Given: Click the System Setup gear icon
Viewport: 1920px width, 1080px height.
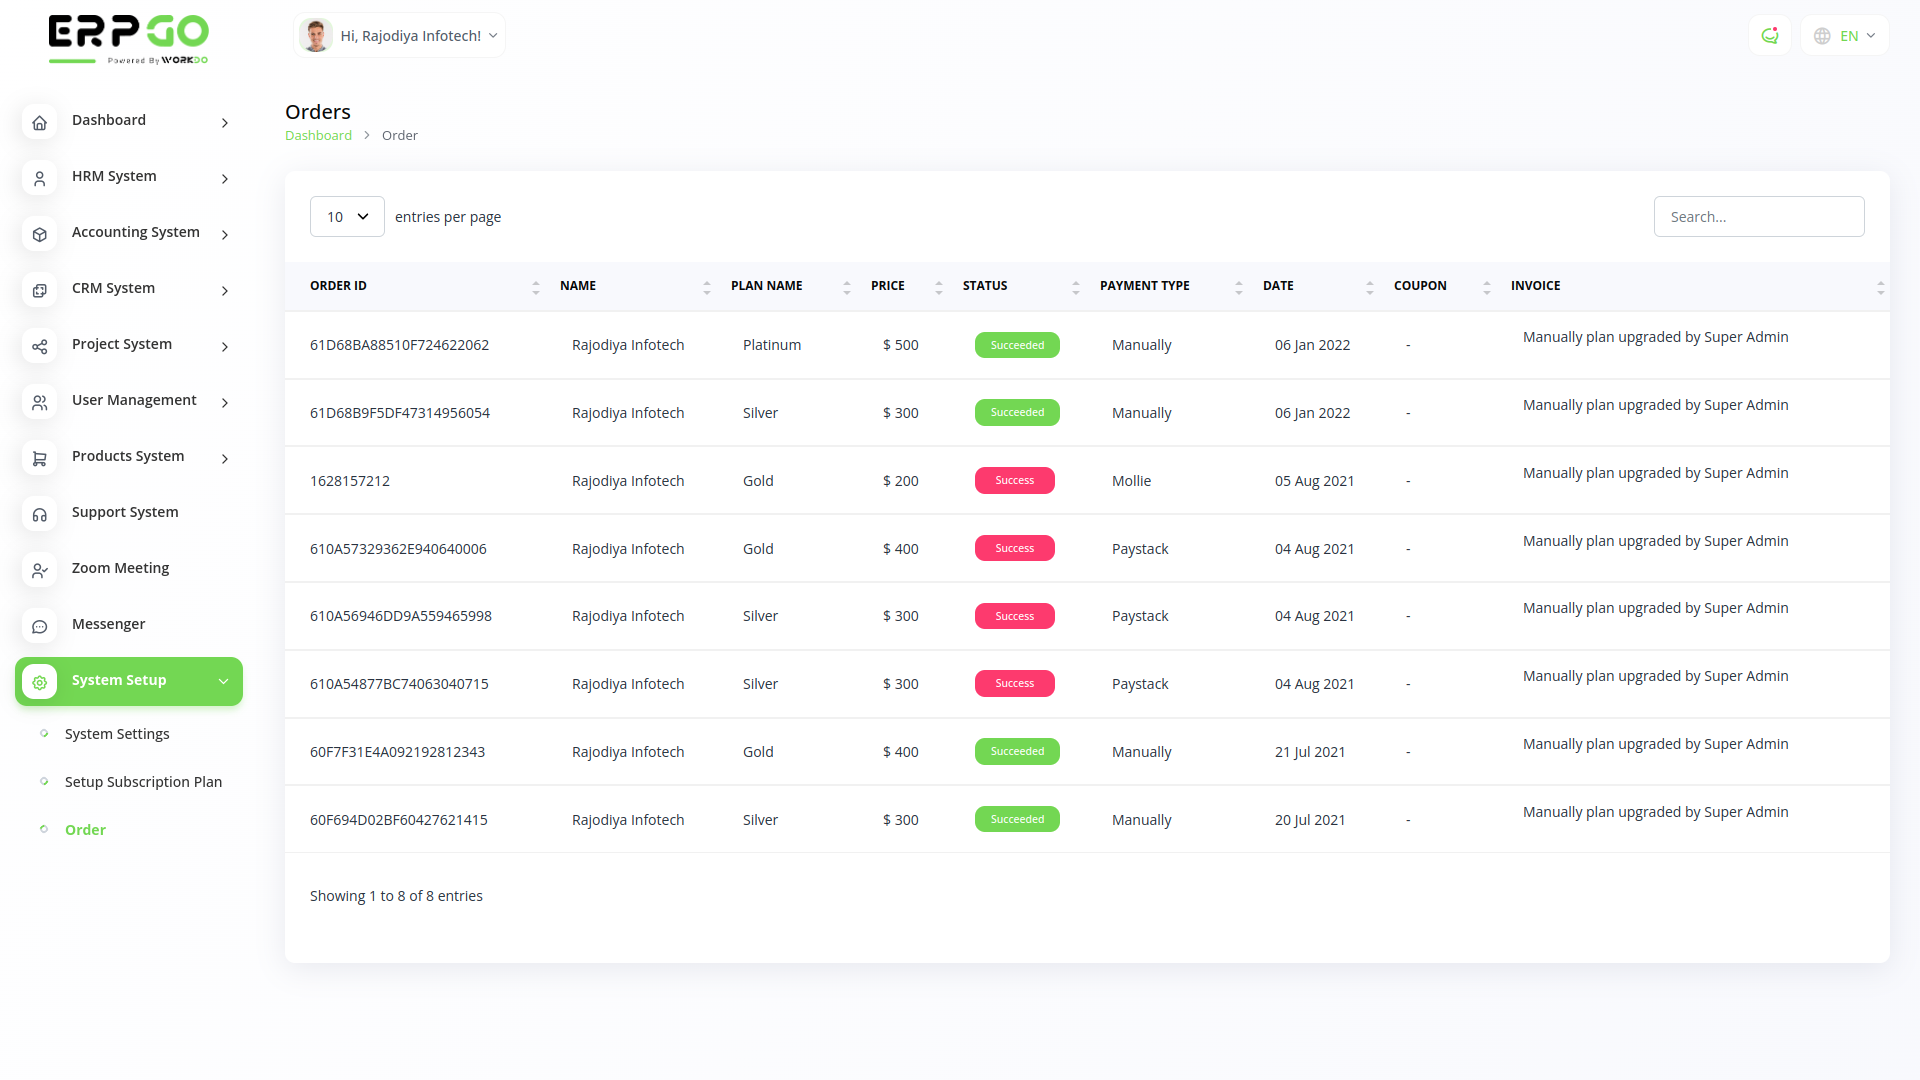Looking at the screenshot, I should point(39,681).
